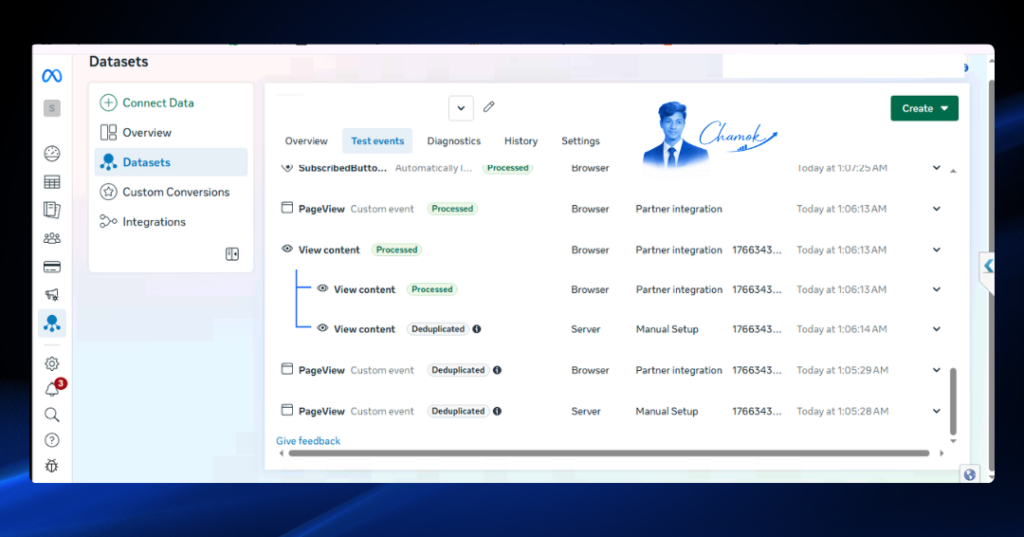Screen dimensions: 1024x537
Task: Click the Give feedback link
Action: pos(308,441)
